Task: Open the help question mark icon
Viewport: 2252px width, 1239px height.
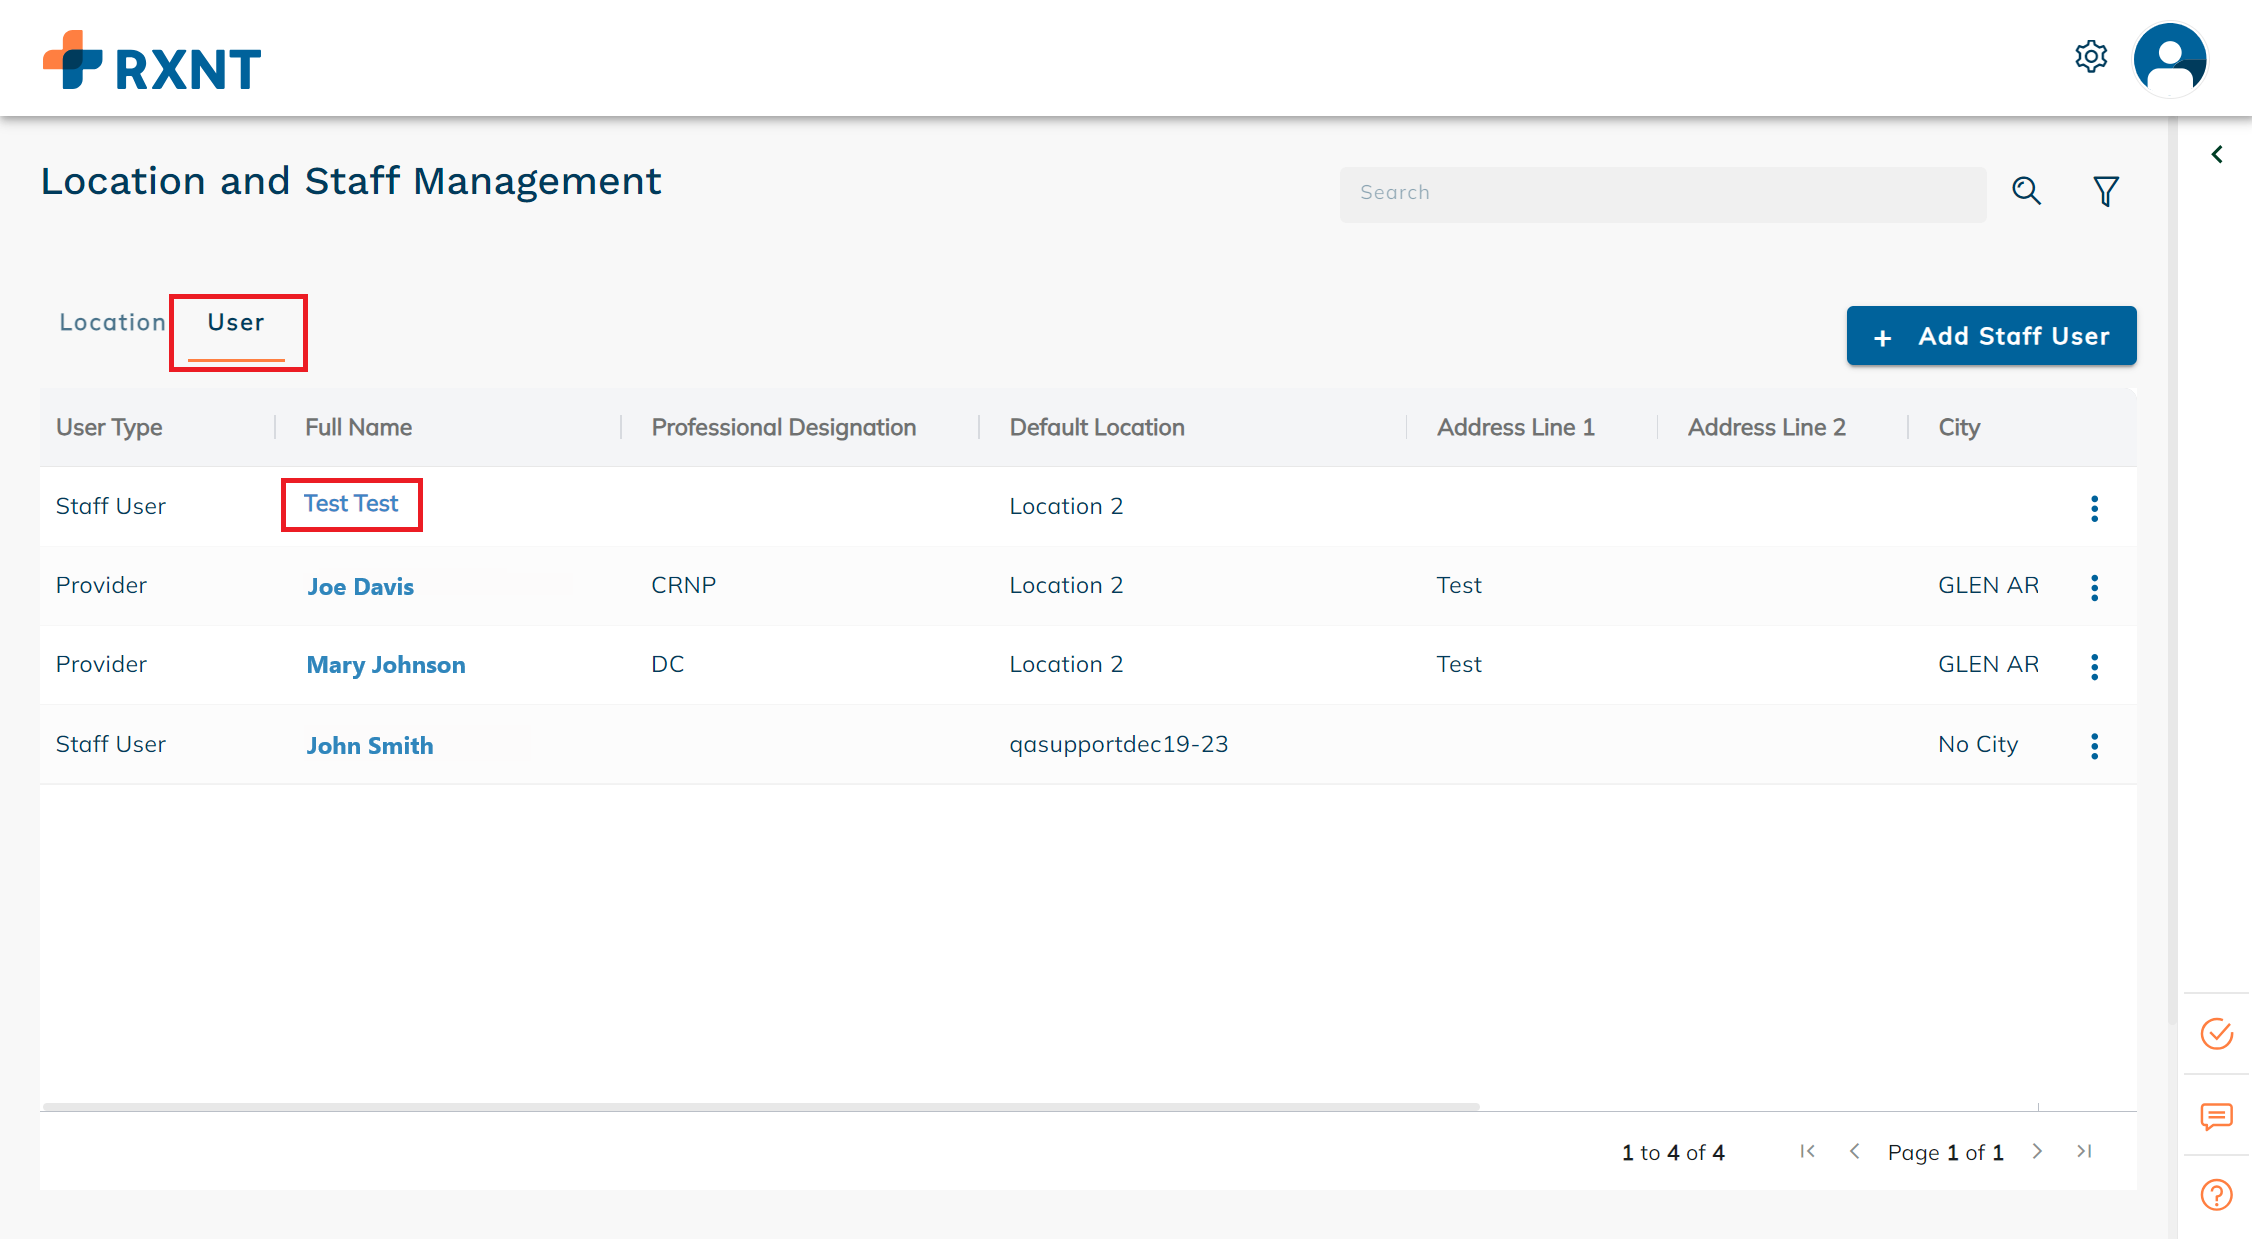Action: pyautogui.click(x=2216, y=1195)
